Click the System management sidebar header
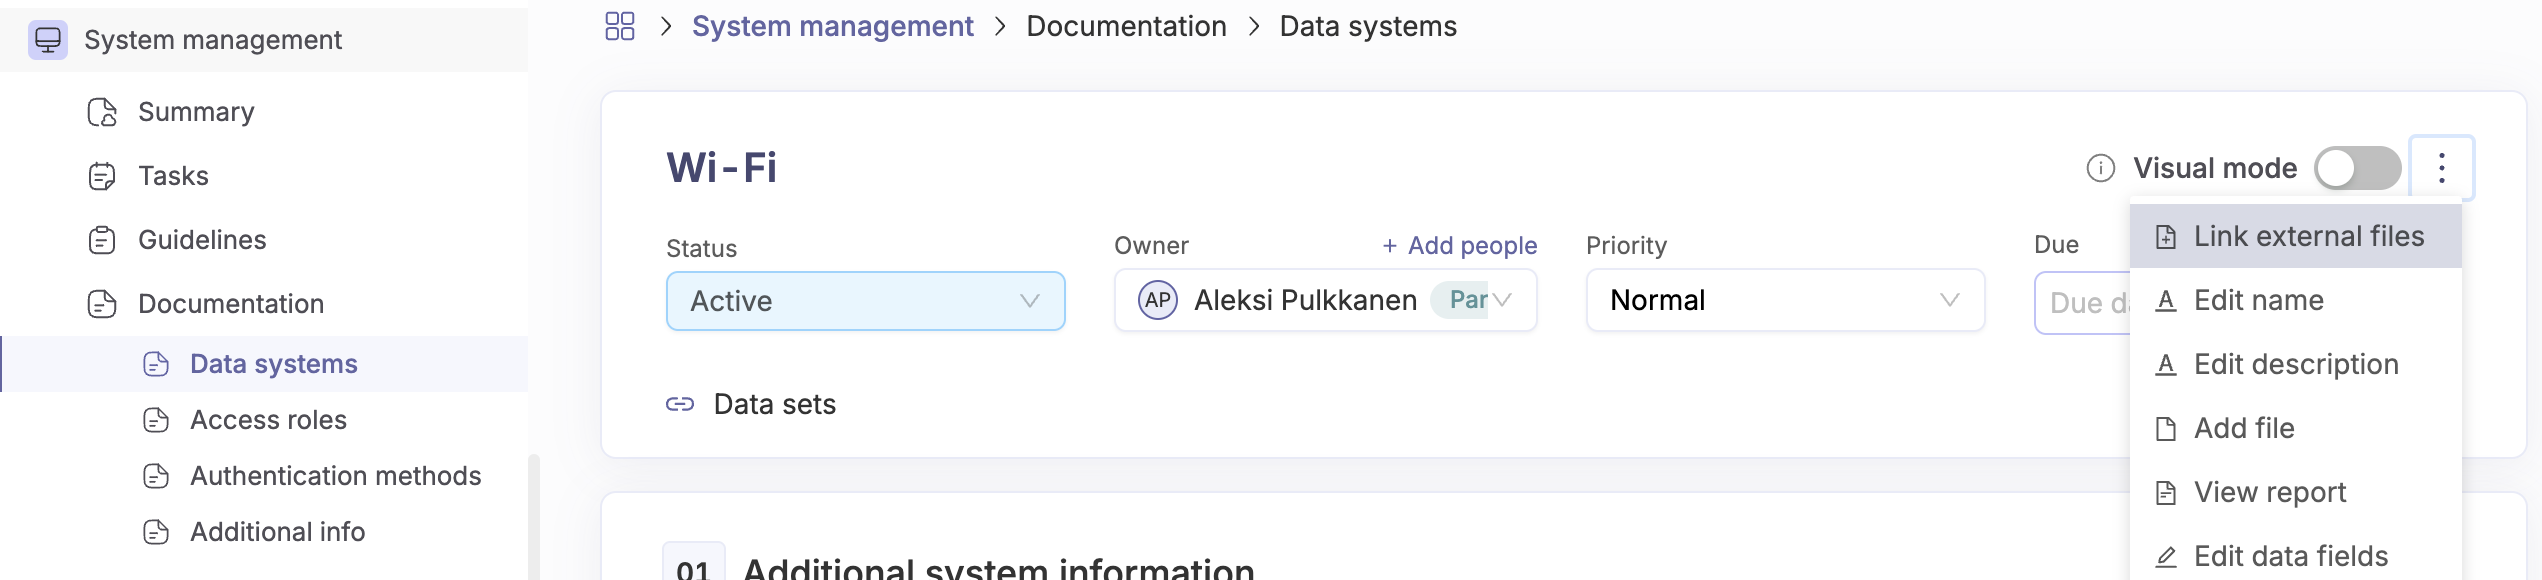Image resolution: width=2542 pixels, height=580 pixels. click(264, 40)
